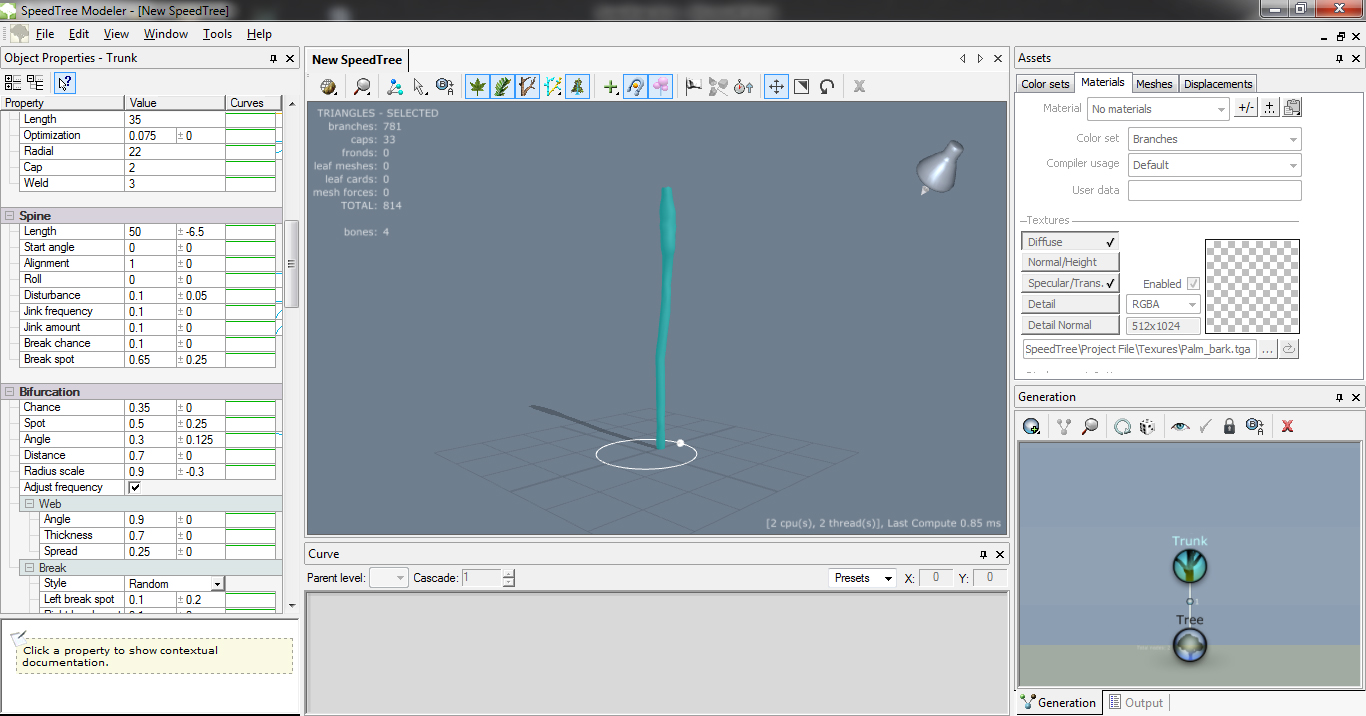Switch to the Color sets tab

[x=1046, y=84]
